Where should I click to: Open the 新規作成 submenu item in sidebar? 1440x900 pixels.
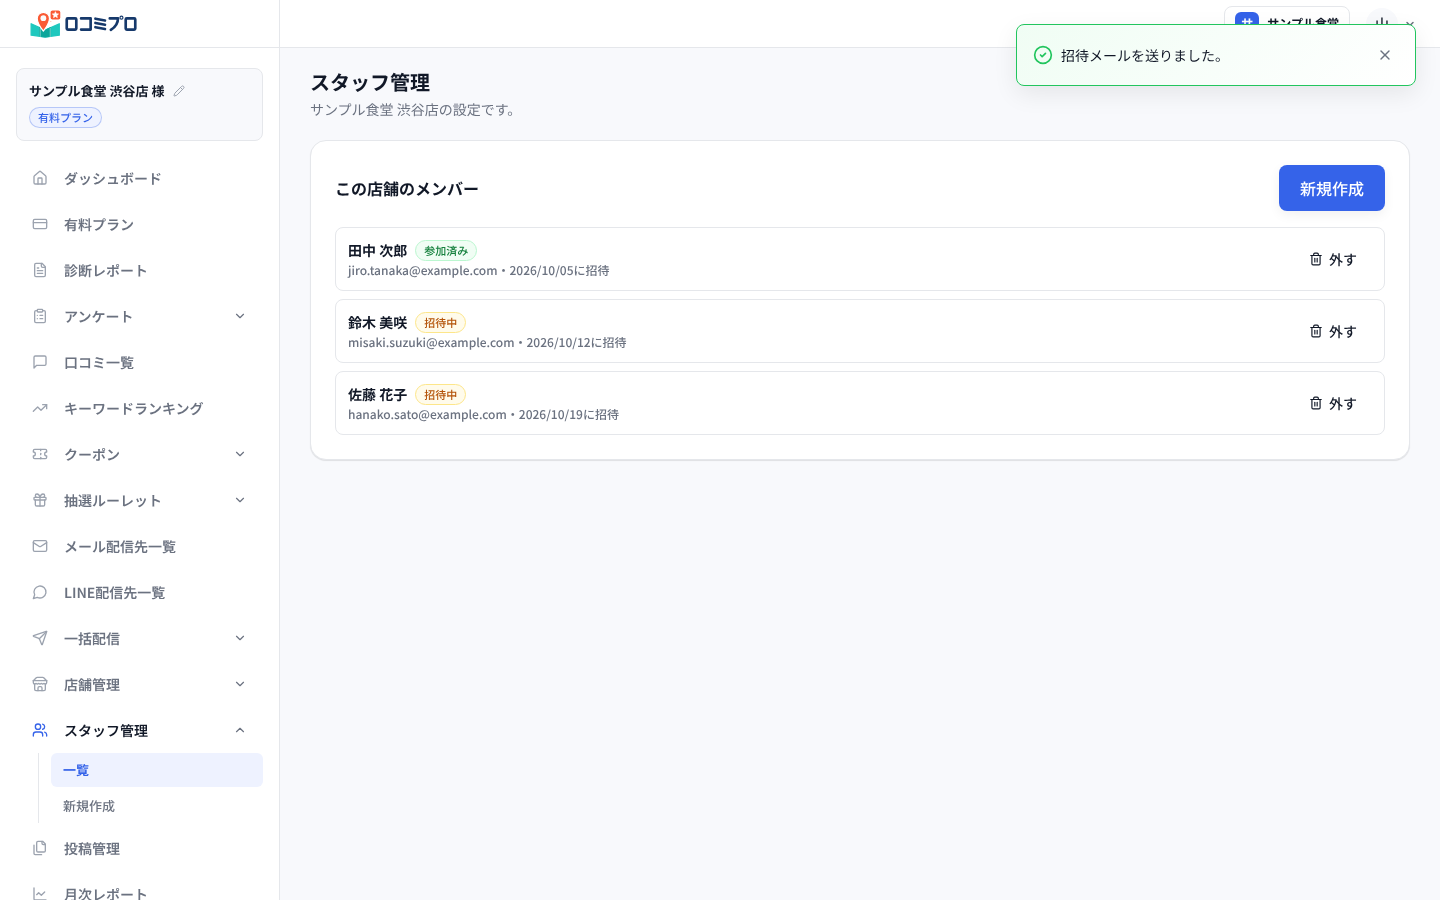coord(157,806)
